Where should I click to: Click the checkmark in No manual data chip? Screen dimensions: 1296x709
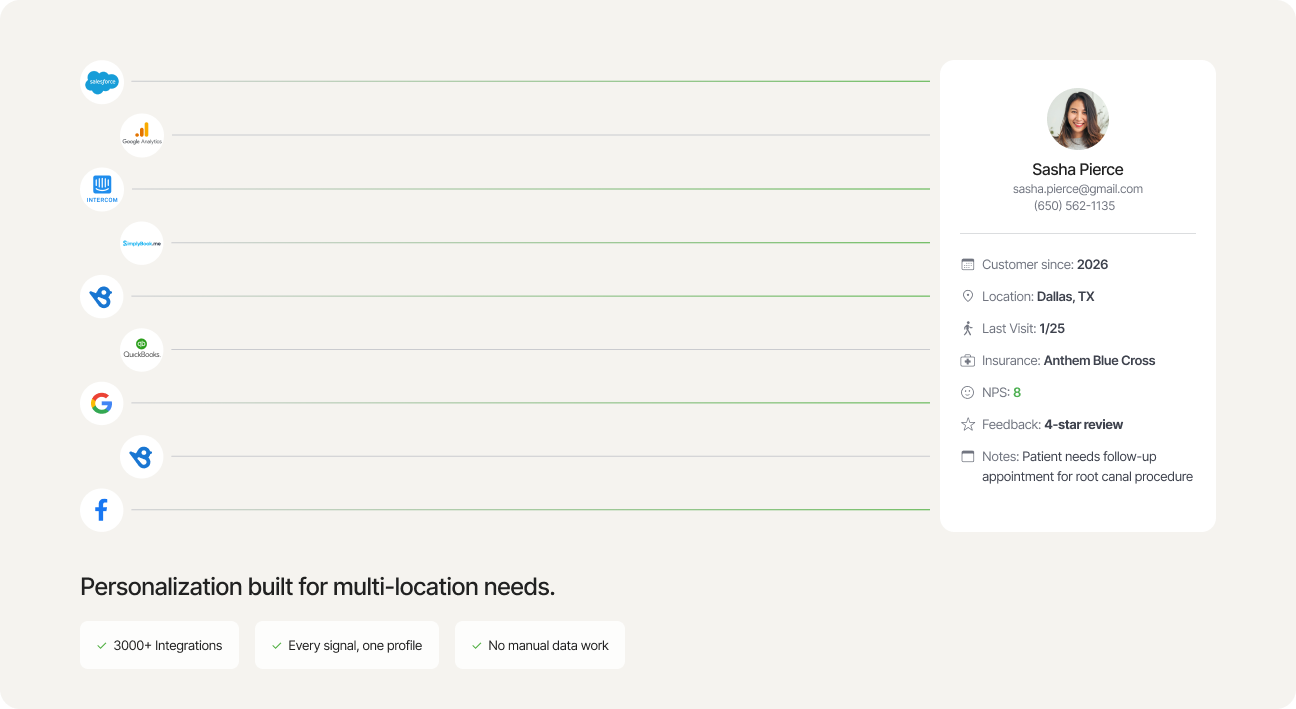[477, 646]
